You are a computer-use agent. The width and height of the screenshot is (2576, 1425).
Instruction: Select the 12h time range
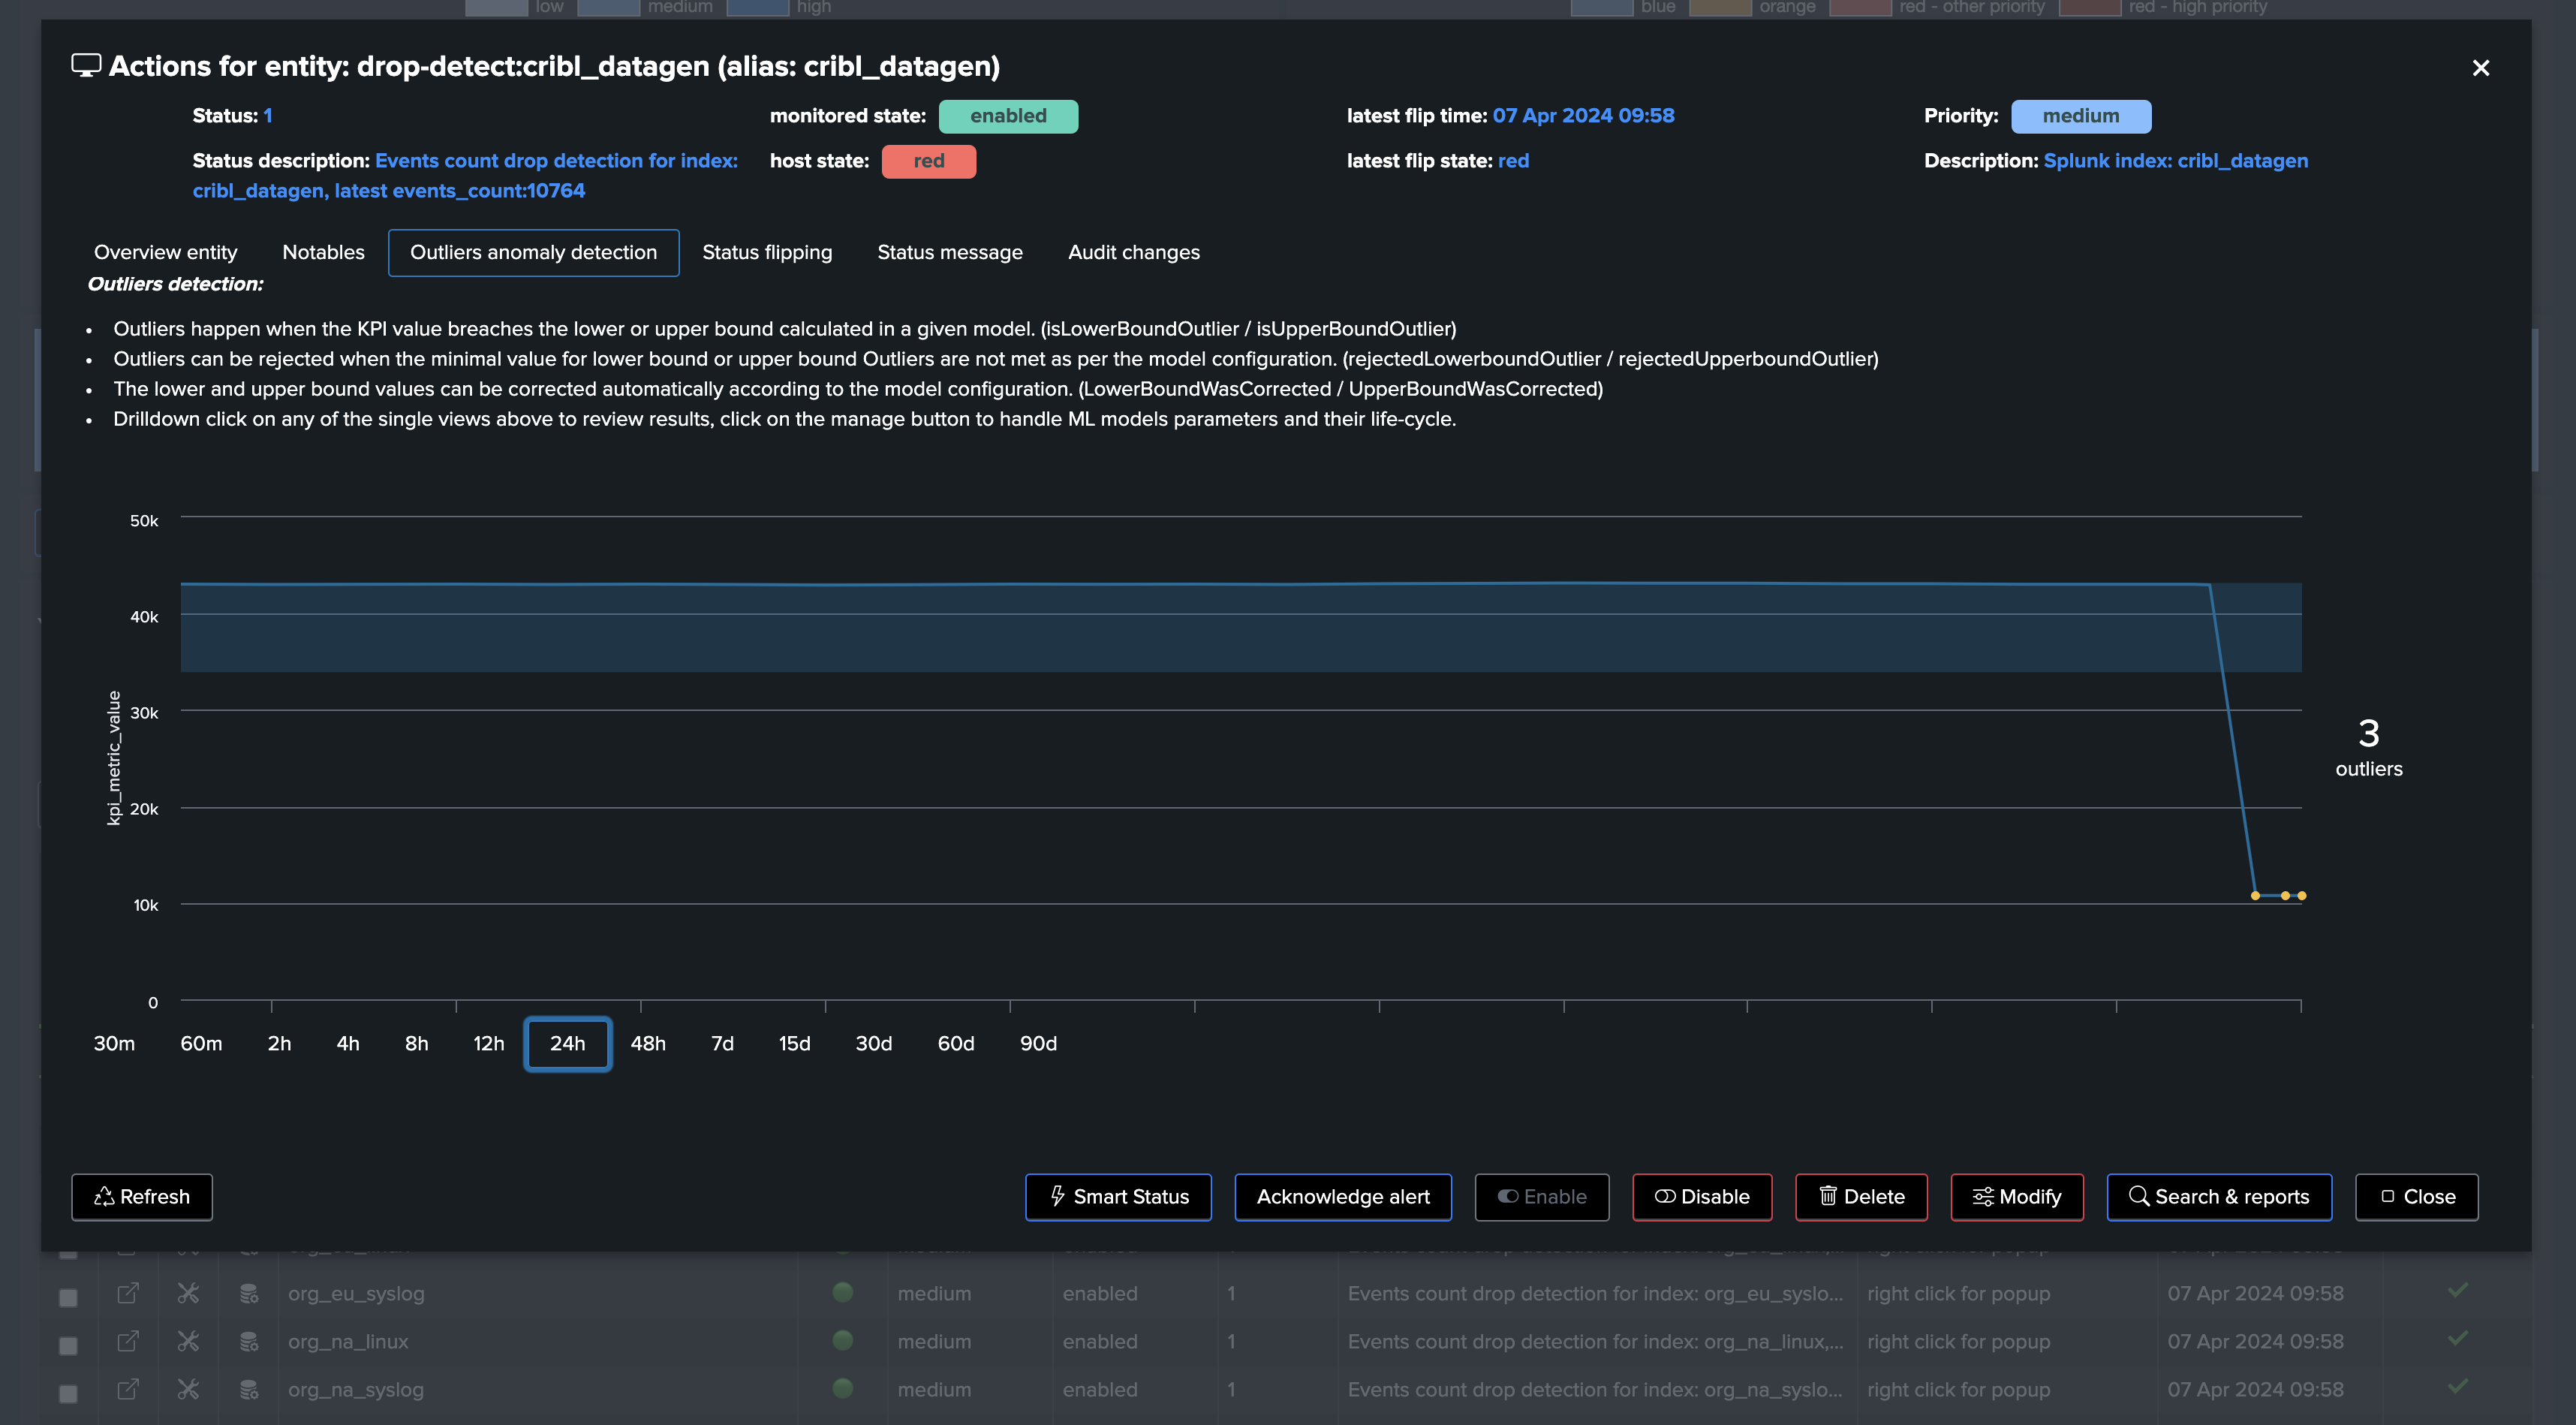[x=488, y=1043]
